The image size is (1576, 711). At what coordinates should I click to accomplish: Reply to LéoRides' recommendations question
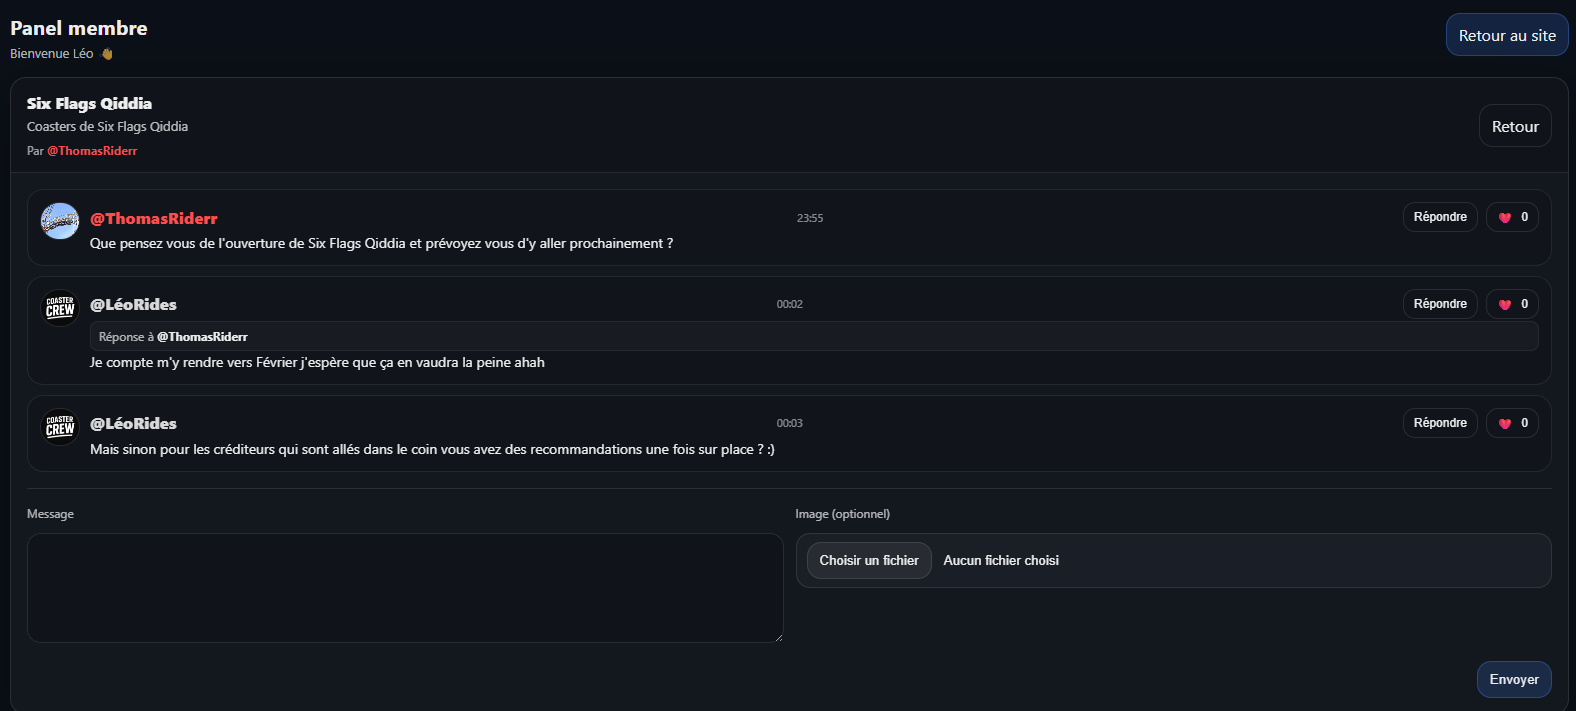[1439, 423]
